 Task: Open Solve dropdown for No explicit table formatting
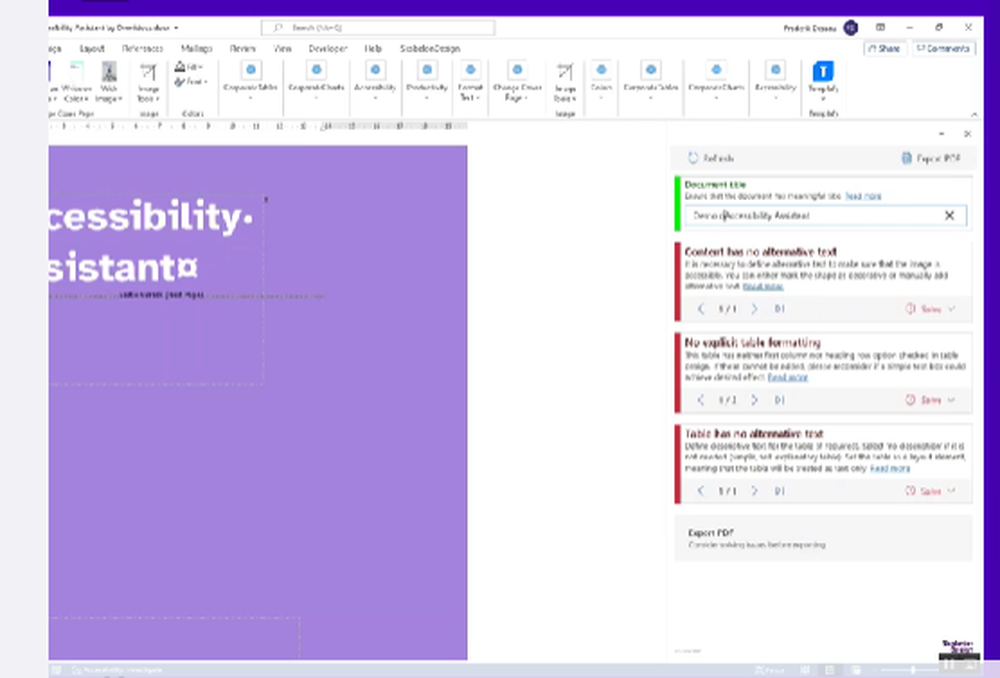click(930, 400)
